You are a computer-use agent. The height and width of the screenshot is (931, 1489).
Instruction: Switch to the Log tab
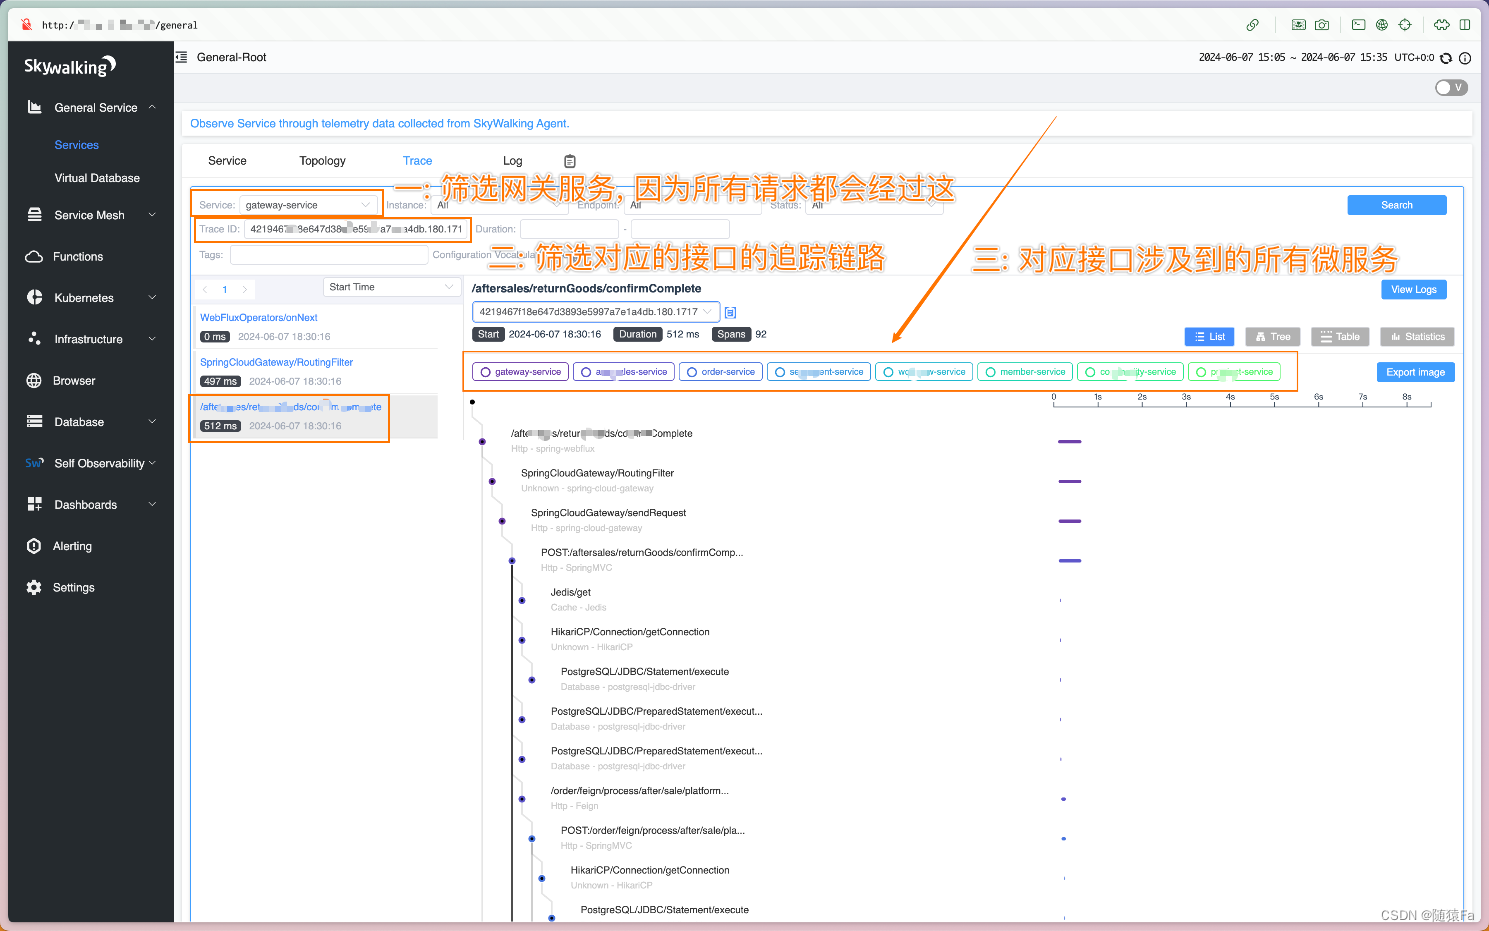coord(512,161)
